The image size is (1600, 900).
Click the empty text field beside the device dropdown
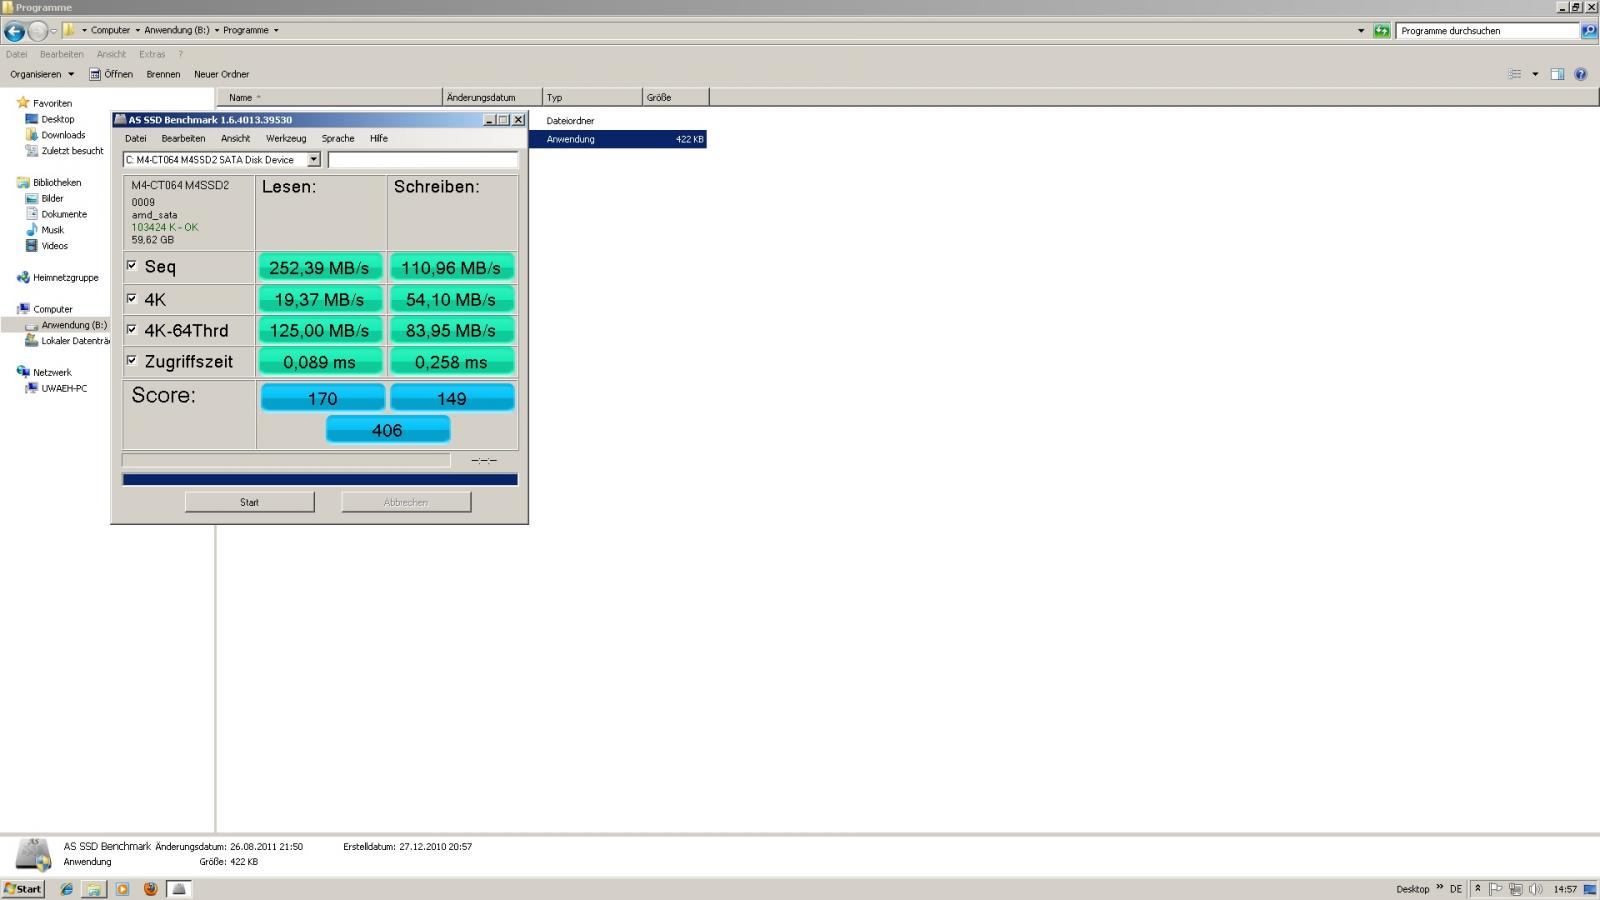tap(423, 160)
